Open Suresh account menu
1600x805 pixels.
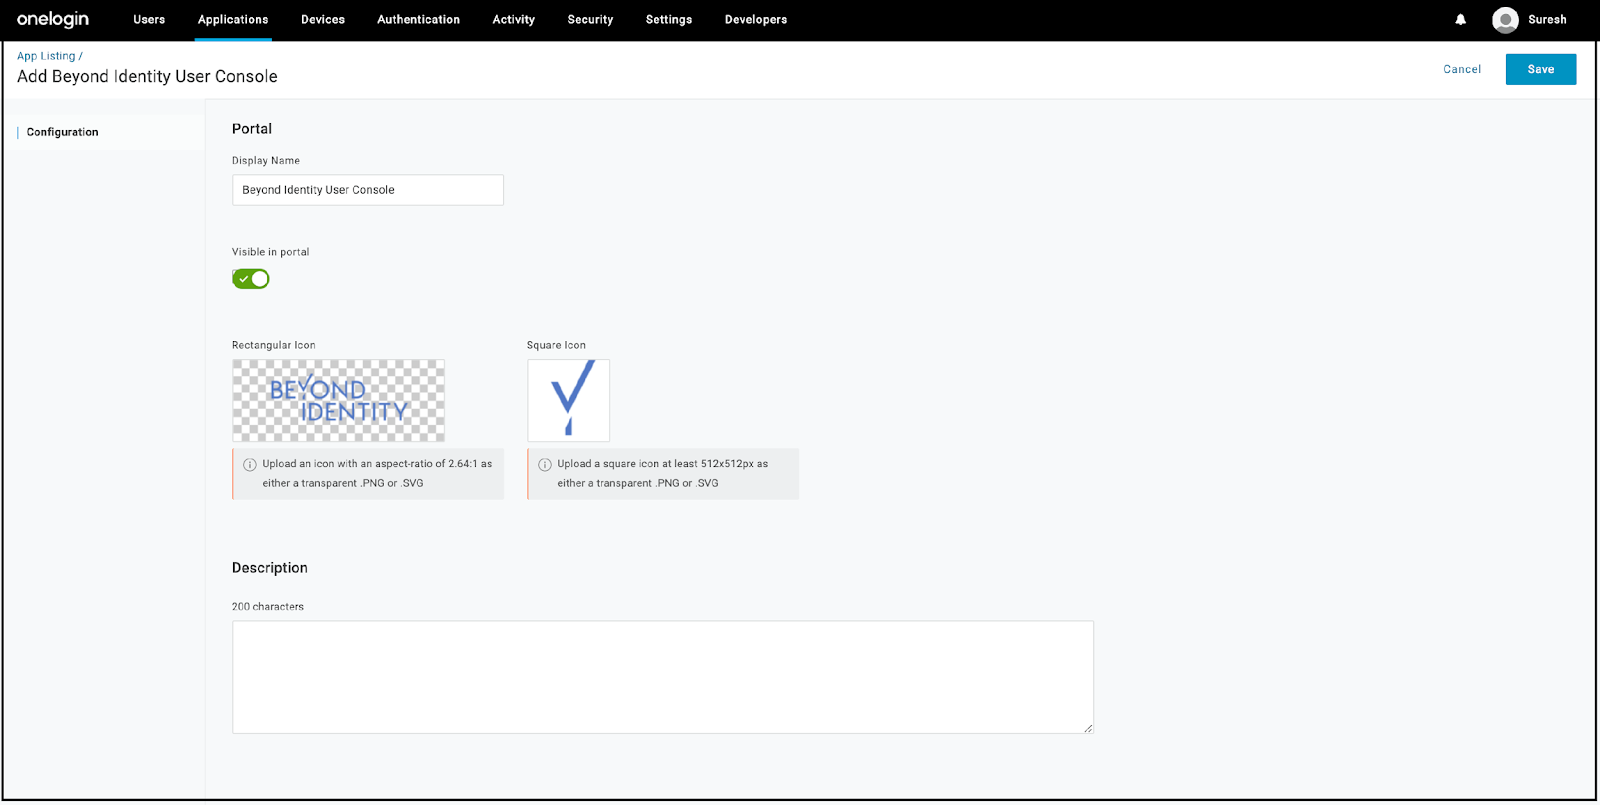[x=1547, y=19]
